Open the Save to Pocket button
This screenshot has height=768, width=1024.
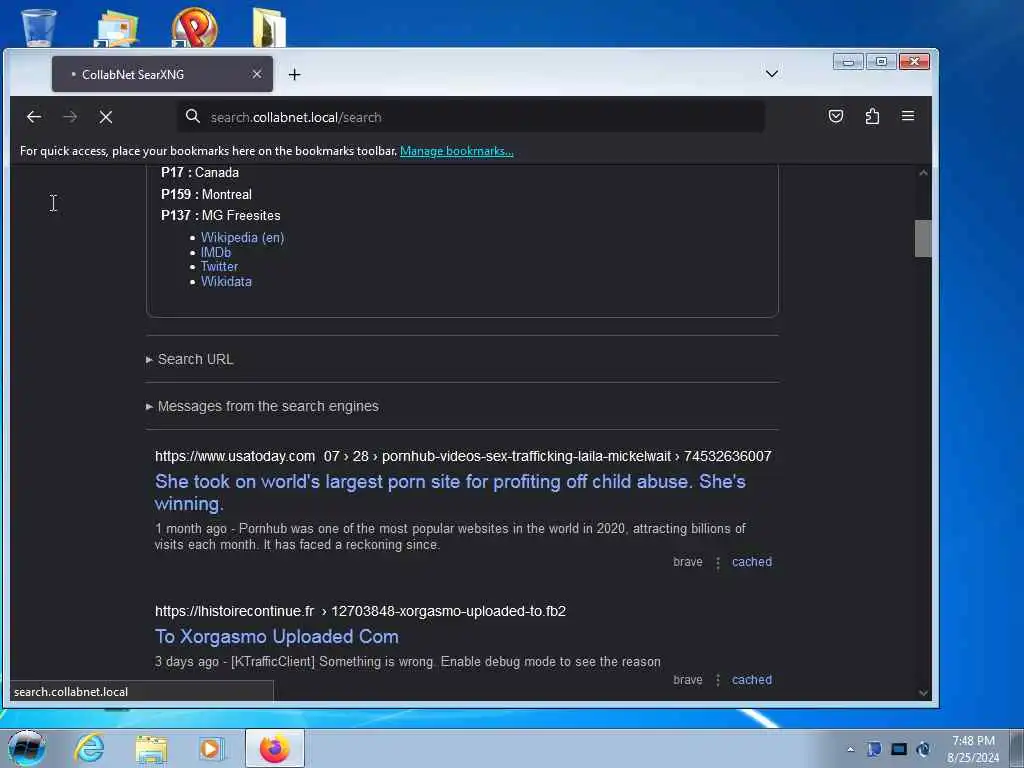pyautogui.click(x=835, y=116)
